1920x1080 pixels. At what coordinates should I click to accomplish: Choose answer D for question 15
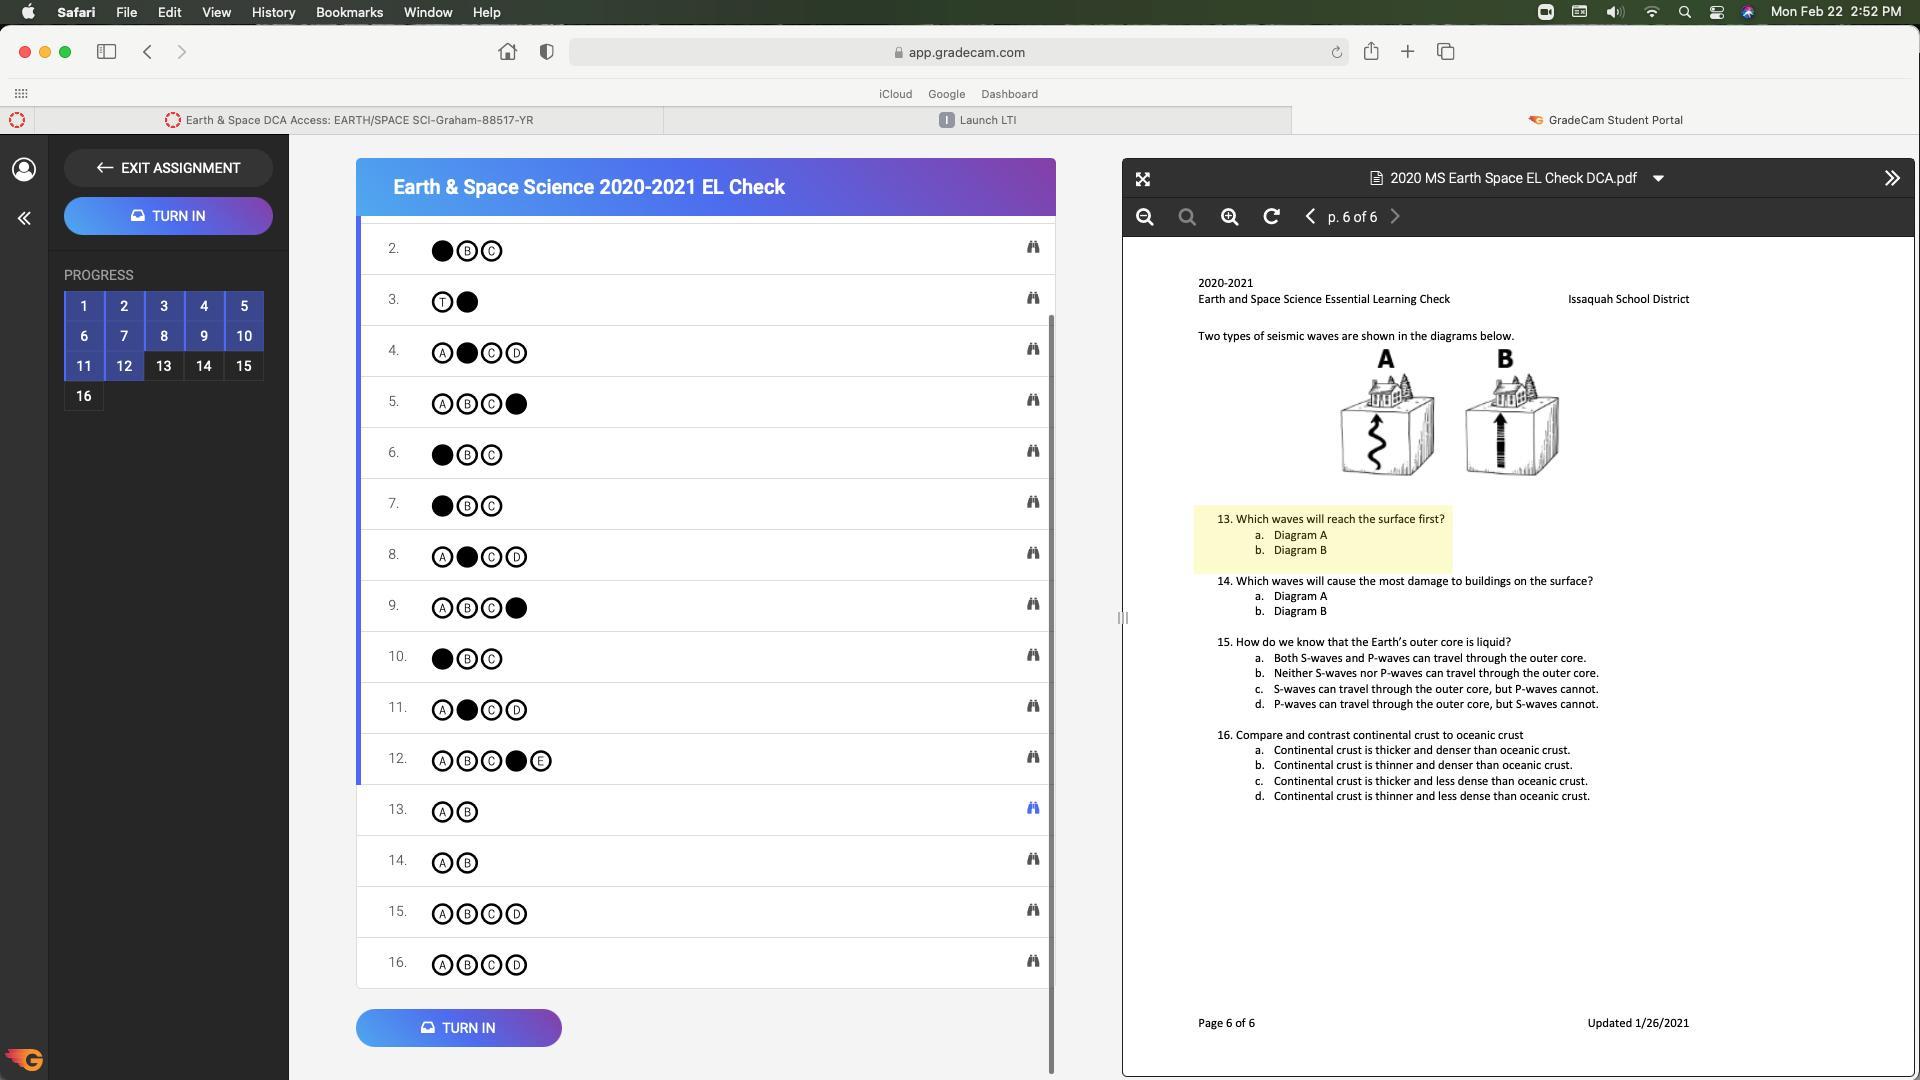click(516, 914)
